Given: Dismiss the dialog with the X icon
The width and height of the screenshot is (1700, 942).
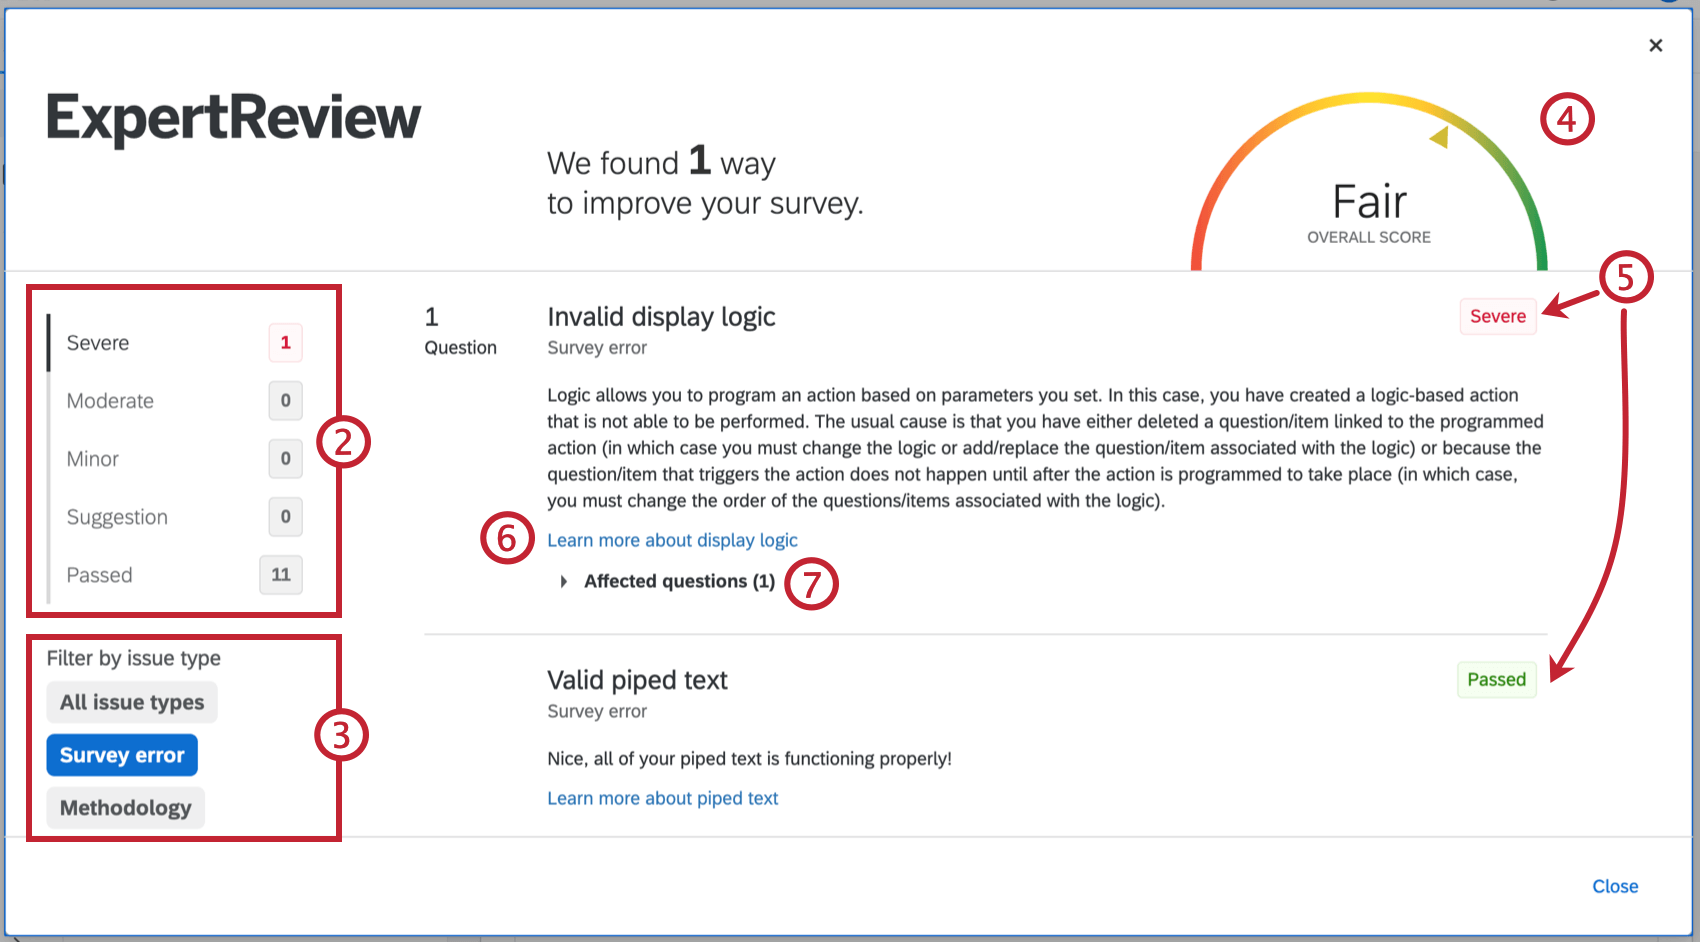Looking at the screenshot, I should [1655, 45].
